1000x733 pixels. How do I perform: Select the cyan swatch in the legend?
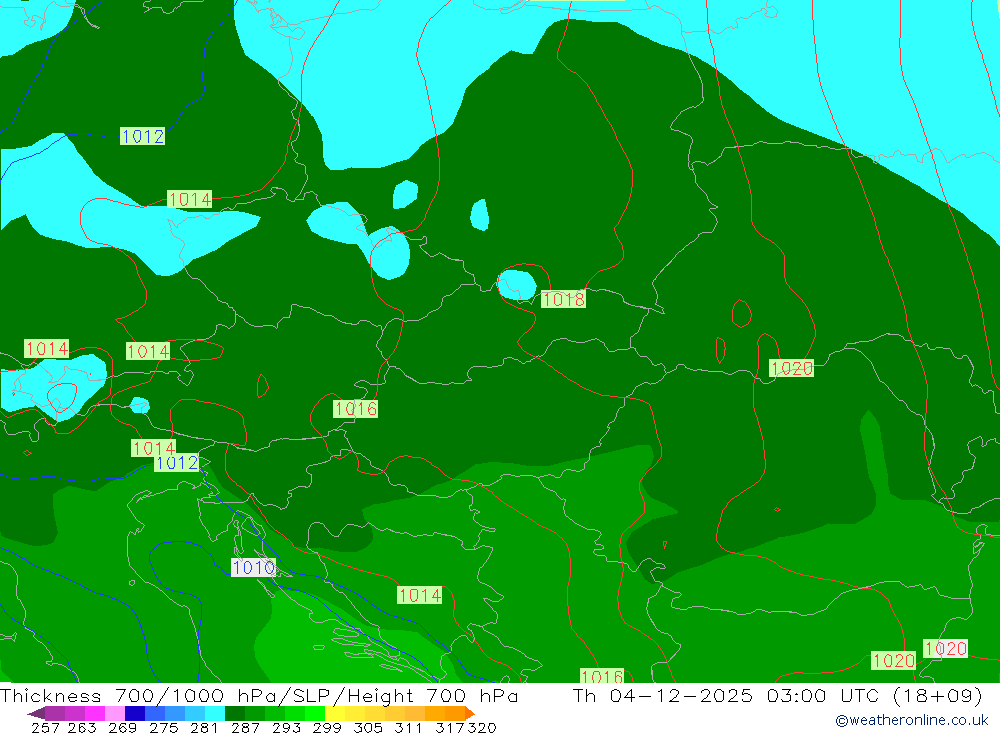pyautogui.click(x=215, y=713)
